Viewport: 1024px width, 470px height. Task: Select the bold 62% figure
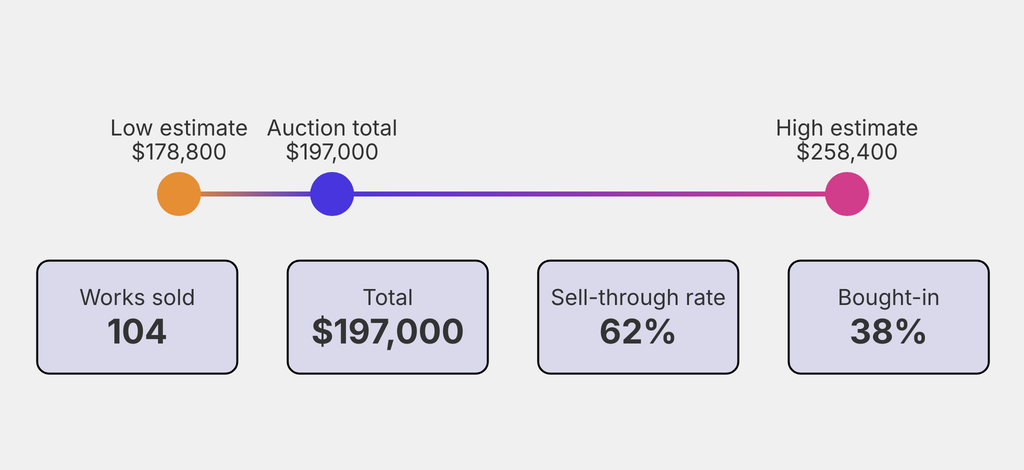pos(638,331)
